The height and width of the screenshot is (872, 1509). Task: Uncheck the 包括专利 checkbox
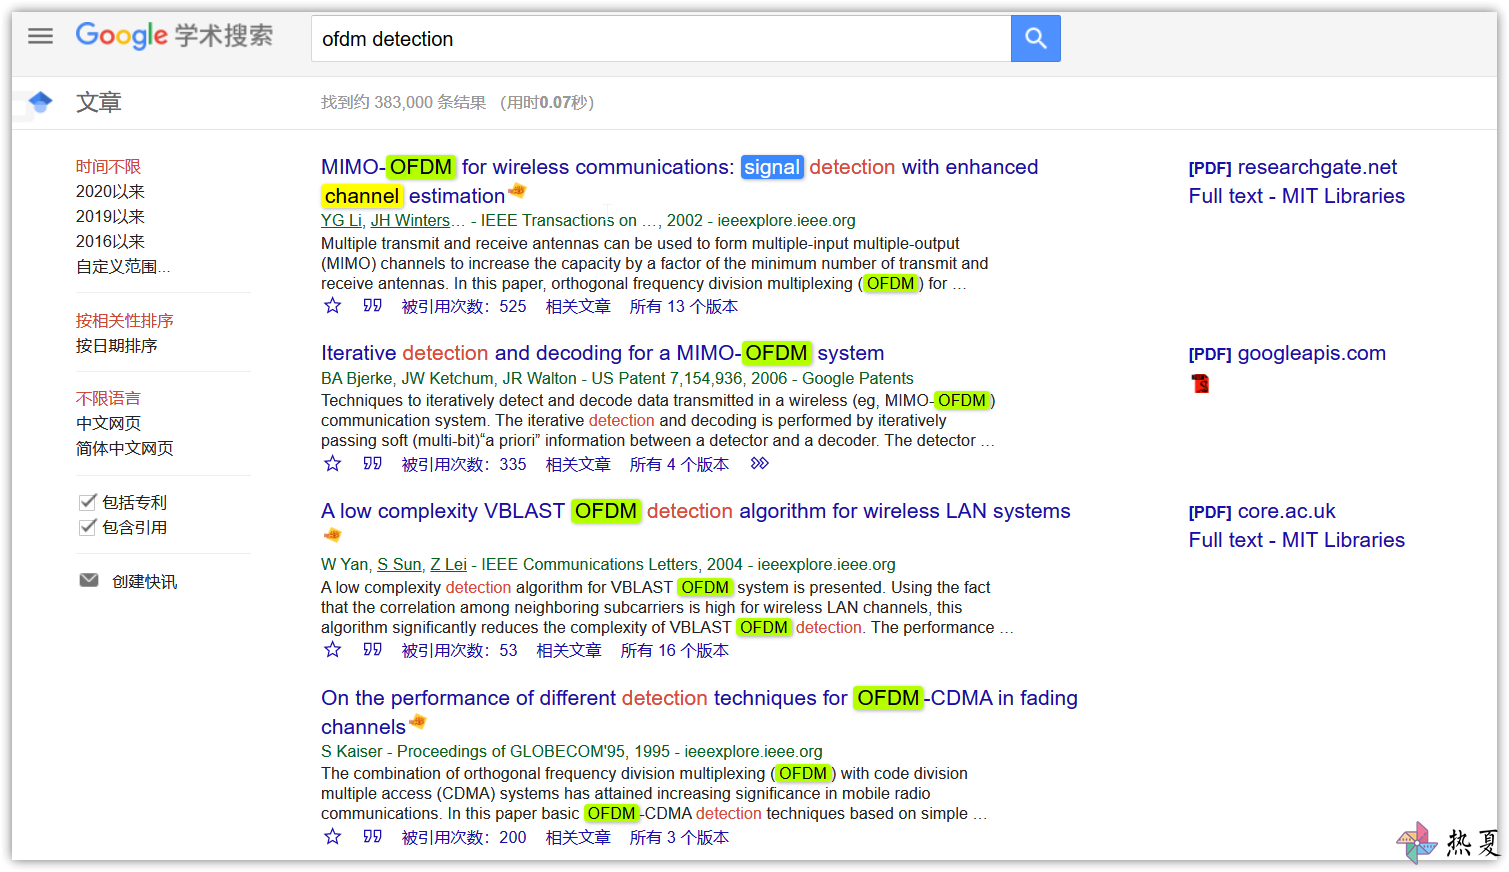[x=88, y=501]
